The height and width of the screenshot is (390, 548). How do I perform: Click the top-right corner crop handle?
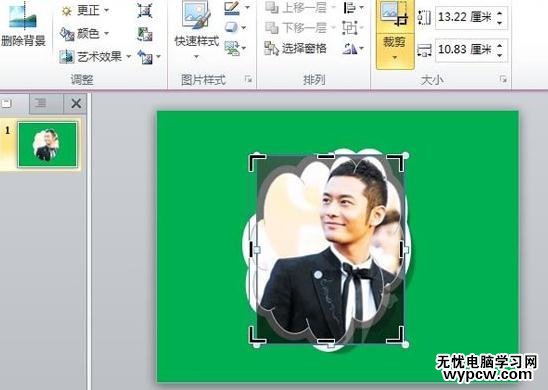[x=396, y=162]
